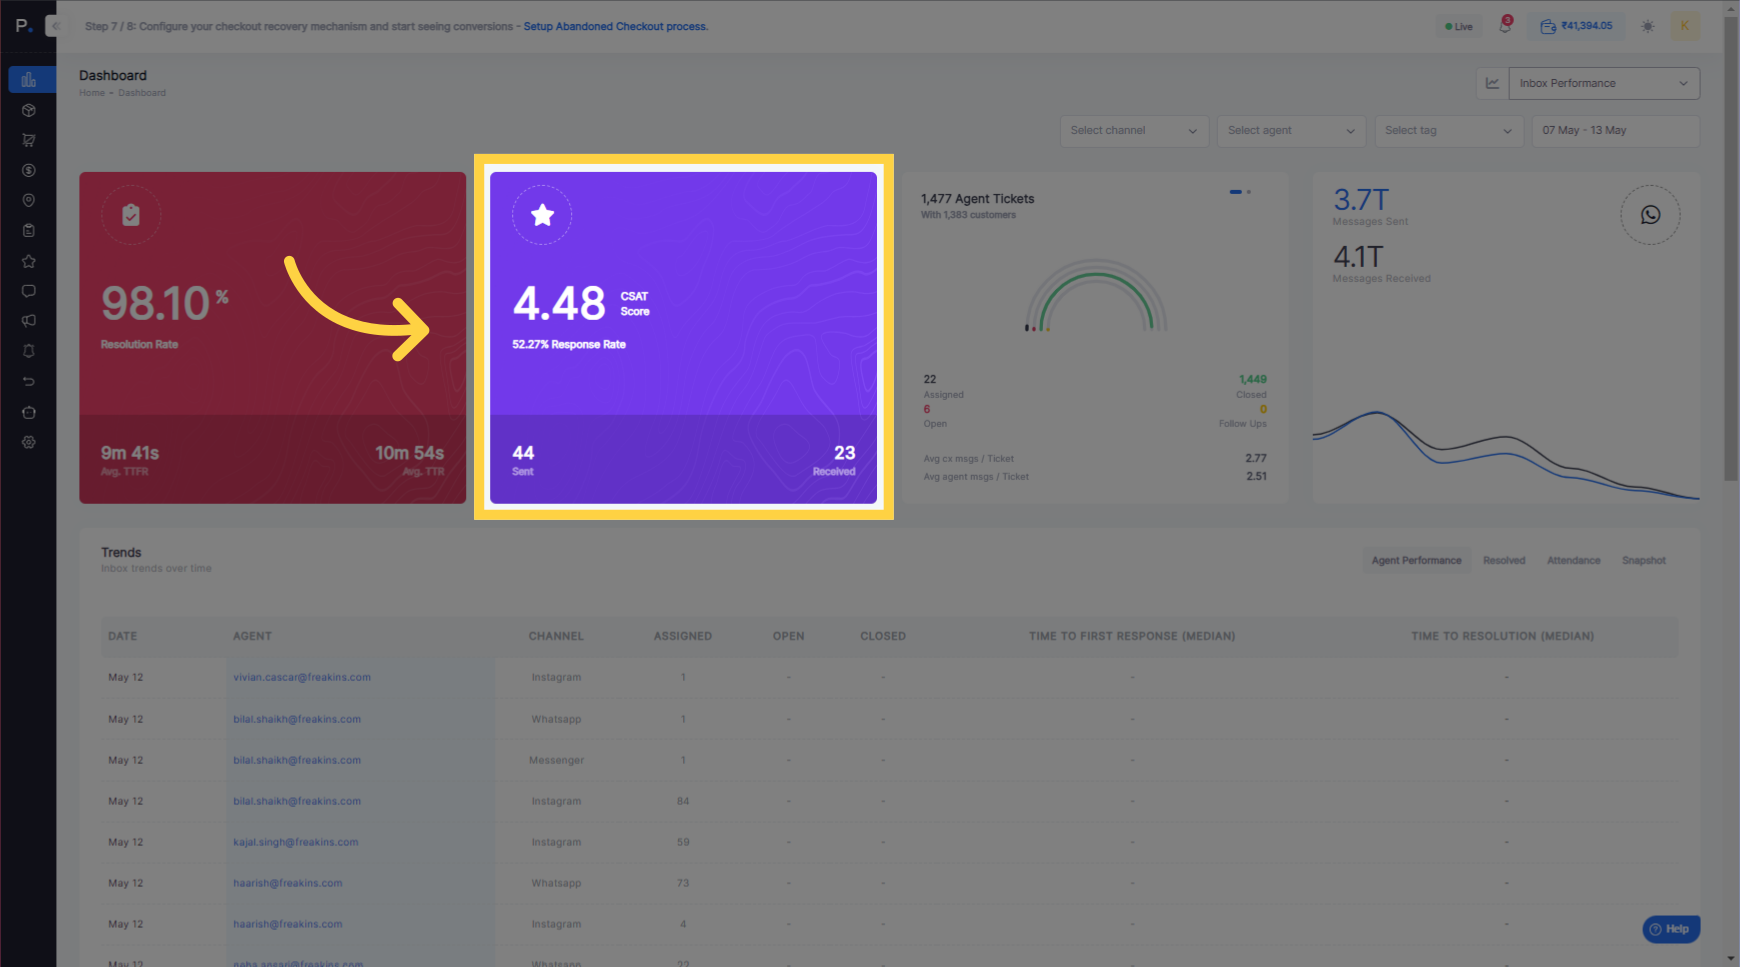Click Setup Abandoned Checkout process link
1740x967 pixels.
click(x=616, y=27)
